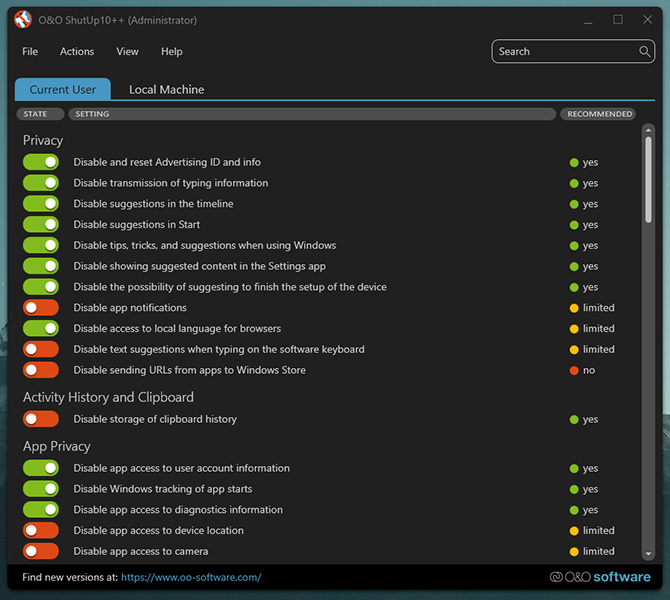Select 'Disable Windows tracking of app starts' text
The width and height of the screenshot is (670, 600).
(x=163, y=489)
